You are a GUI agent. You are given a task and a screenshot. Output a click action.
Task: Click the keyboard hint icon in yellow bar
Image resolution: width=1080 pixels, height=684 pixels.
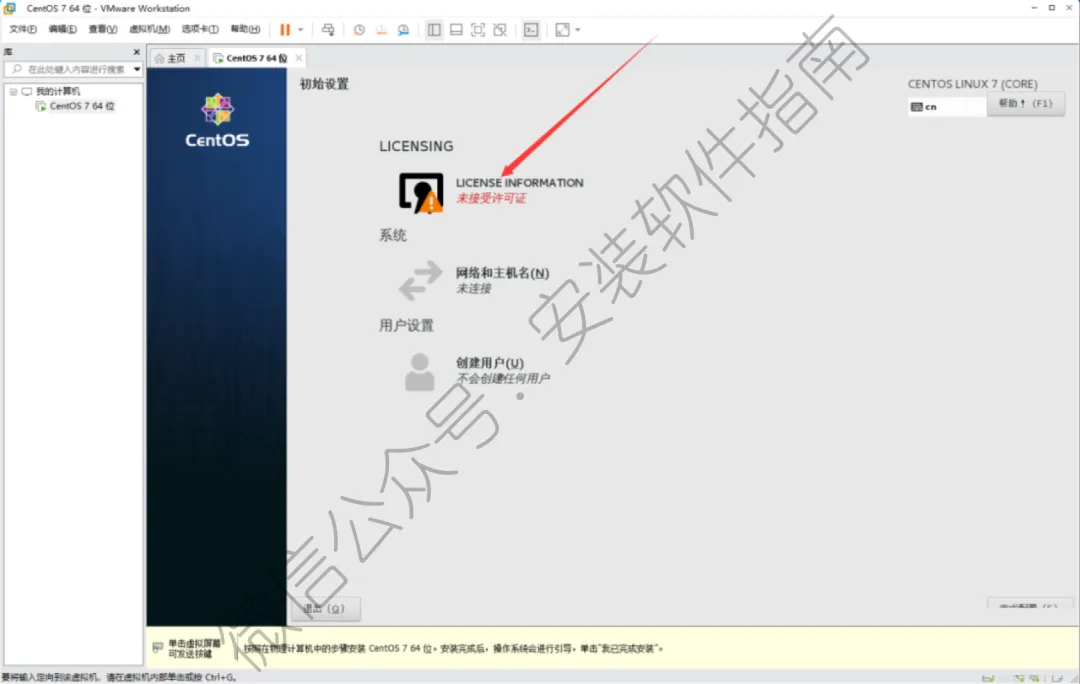pos(158,647)
